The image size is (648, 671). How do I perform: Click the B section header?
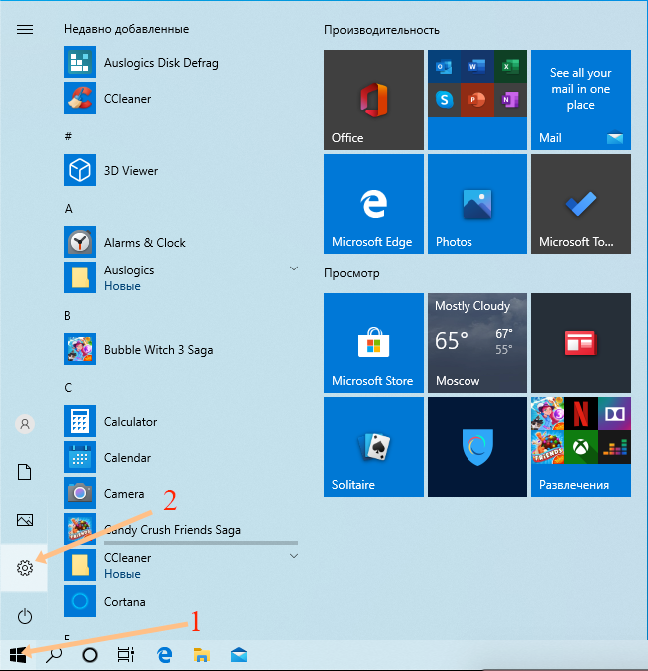pyautogui.click(x=67, y=316)
